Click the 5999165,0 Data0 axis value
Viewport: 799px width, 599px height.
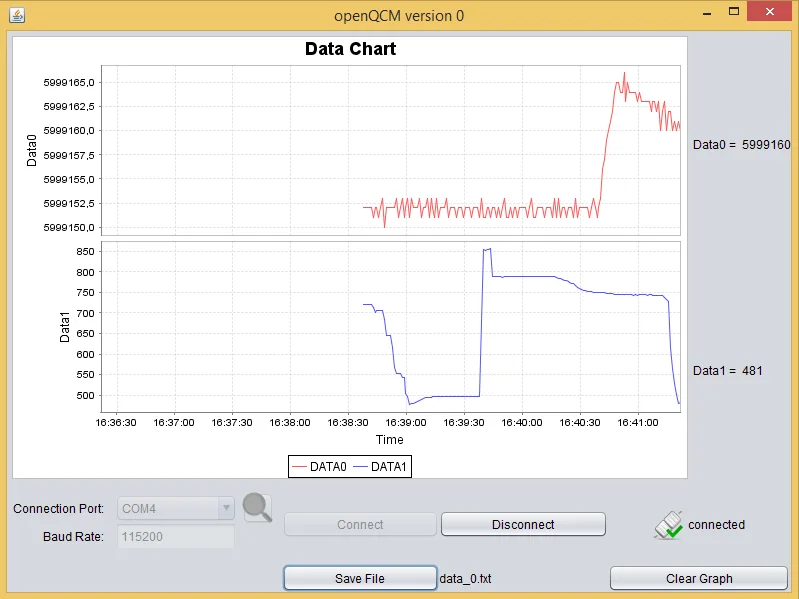[69, 83]
